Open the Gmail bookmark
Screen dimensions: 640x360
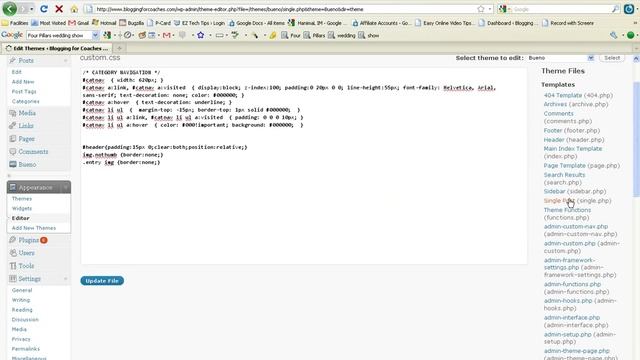(x=78, y=23)
